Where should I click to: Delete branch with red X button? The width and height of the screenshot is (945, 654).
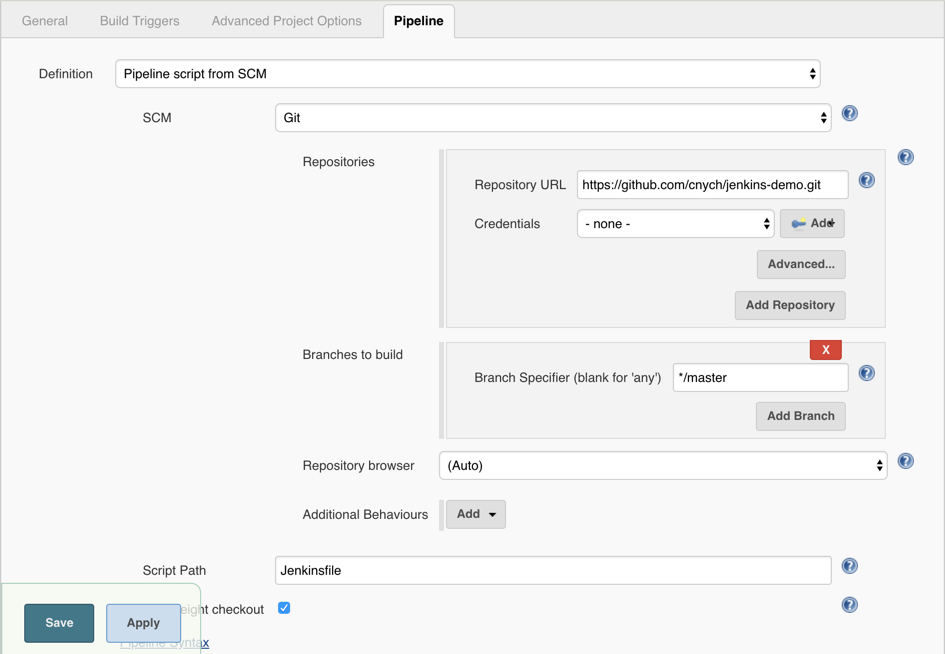coord(826,350)
